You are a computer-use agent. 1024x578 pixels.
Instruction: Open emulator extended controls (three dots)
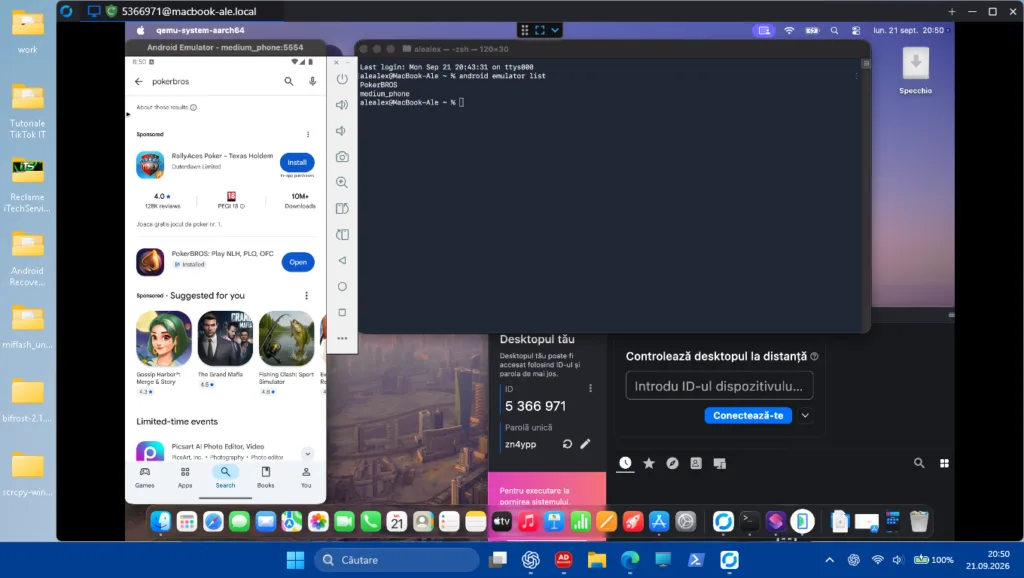click(x=342, y=338)
